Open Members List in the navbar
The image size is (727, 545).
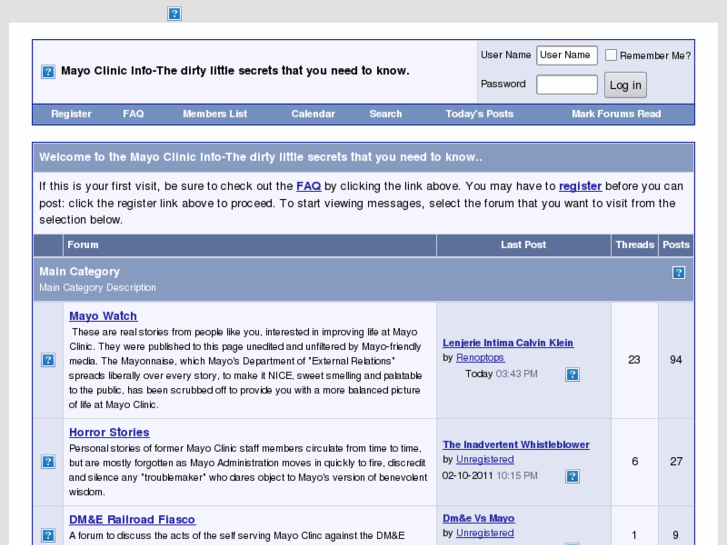[x=214, y=114]
